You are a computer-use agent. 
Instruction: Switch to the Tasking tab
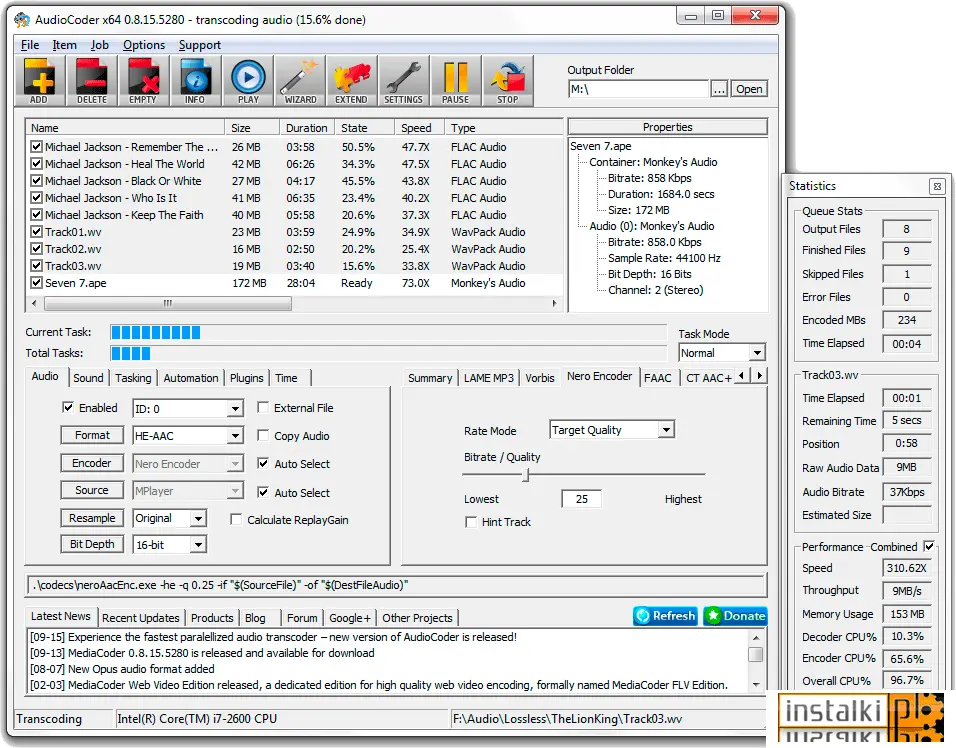(x=133, y=378)
